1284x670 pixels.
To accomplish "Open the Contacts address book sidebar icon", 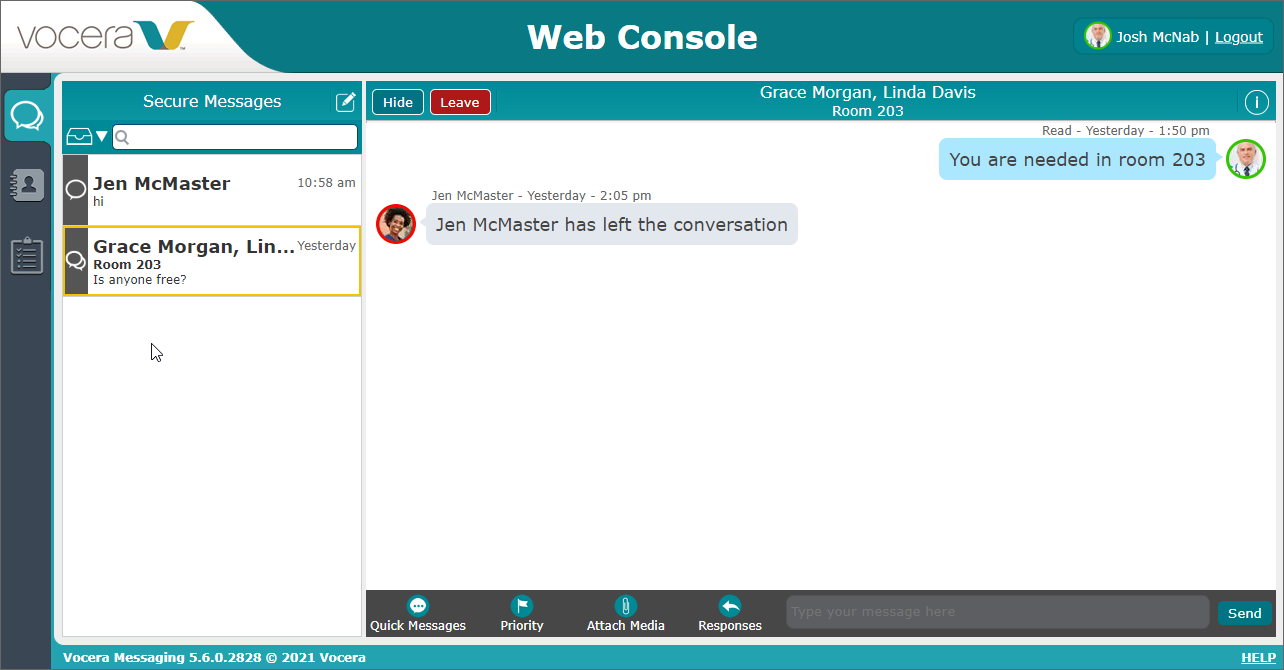I will point(27,185).
